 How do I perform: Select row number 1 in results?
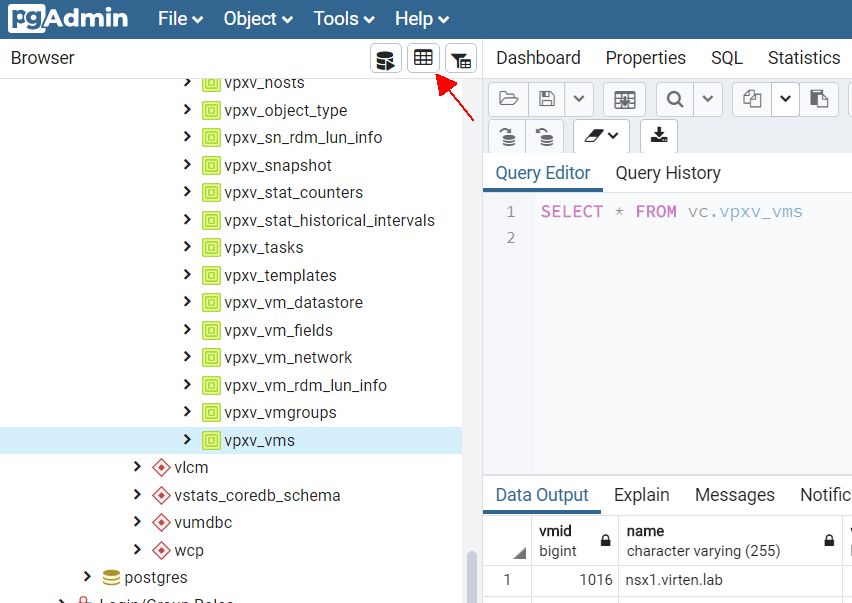tap(507, 580)
